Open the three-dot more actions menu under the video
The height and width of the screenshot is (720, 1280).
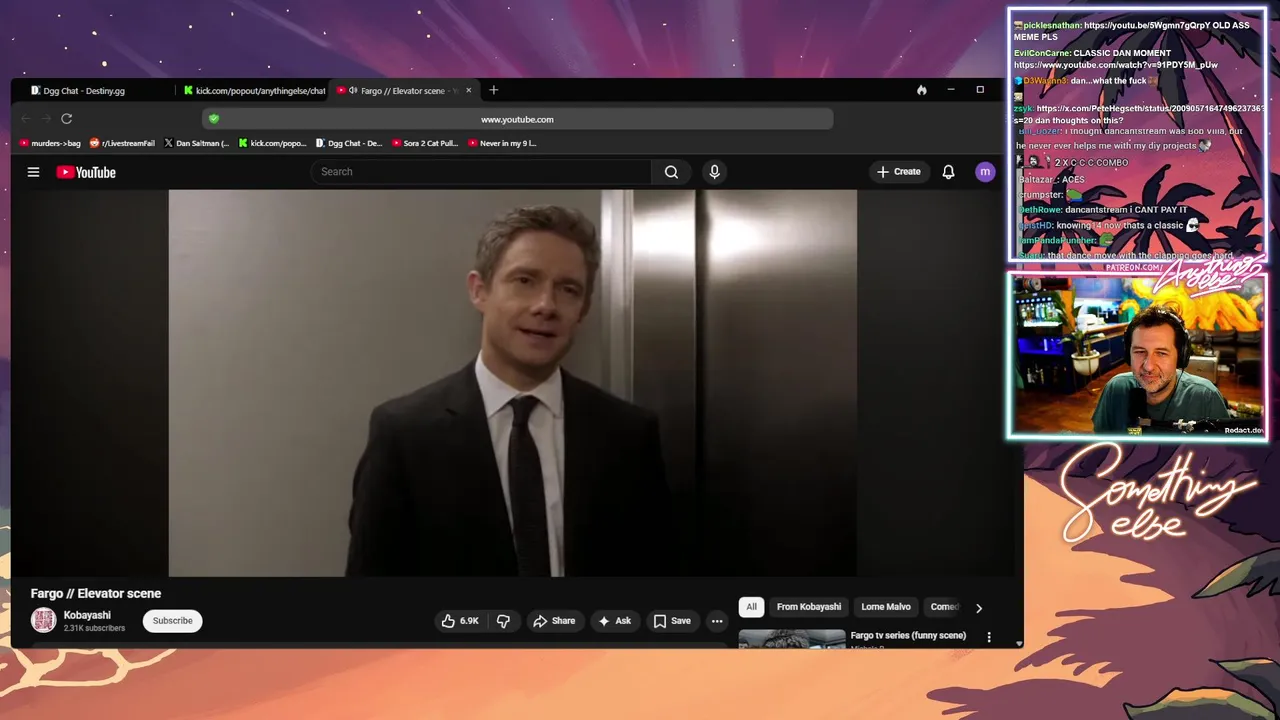click(716, 621)
